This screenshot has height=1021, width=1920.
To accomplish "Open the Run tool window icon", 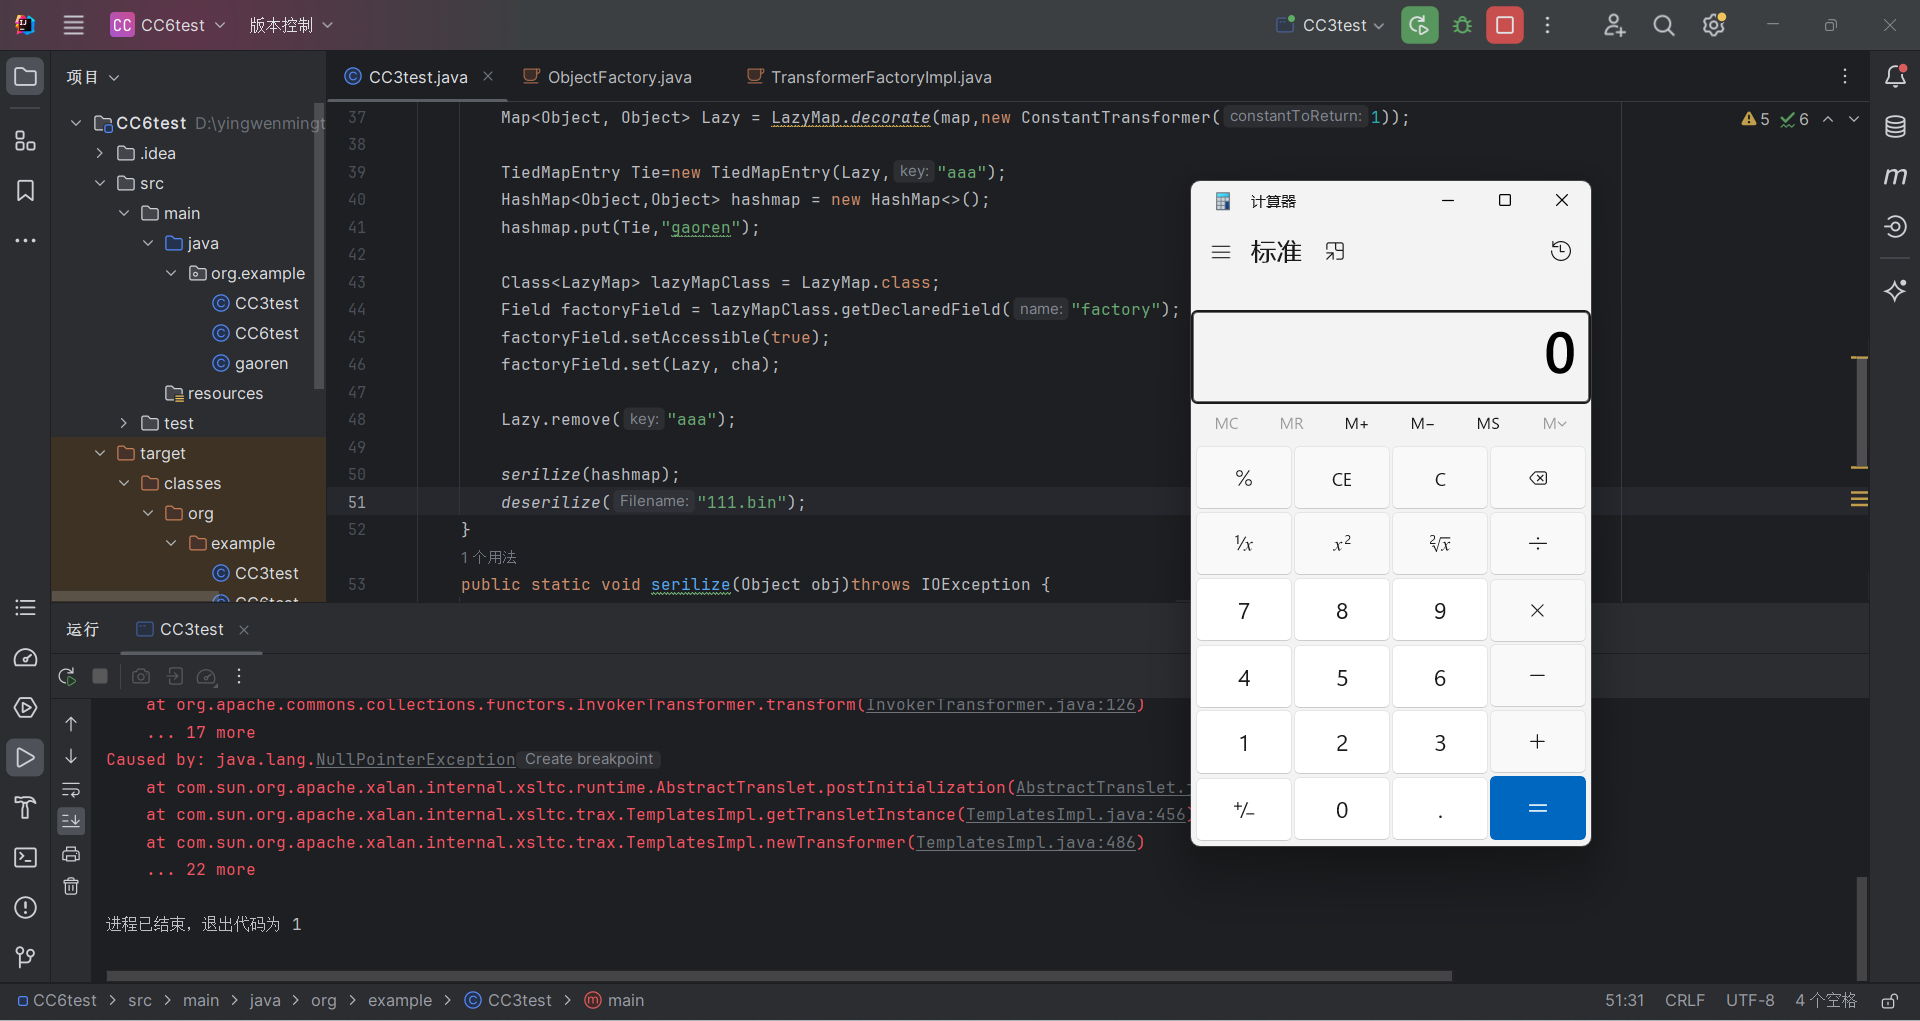I will 26,758.
